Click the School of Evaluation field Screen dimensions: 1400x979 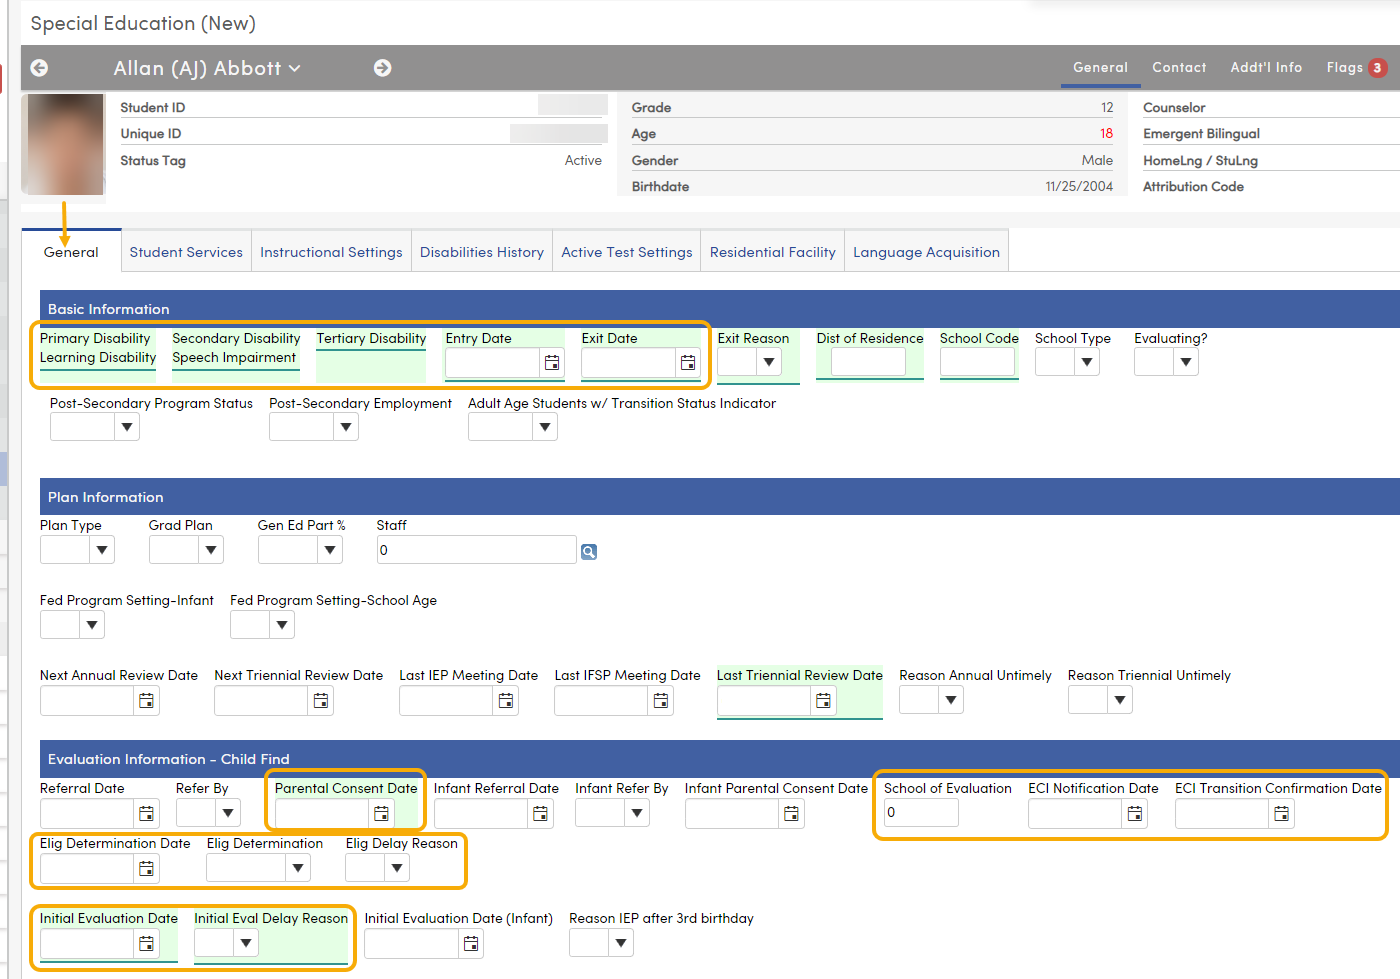pos(920,813)
